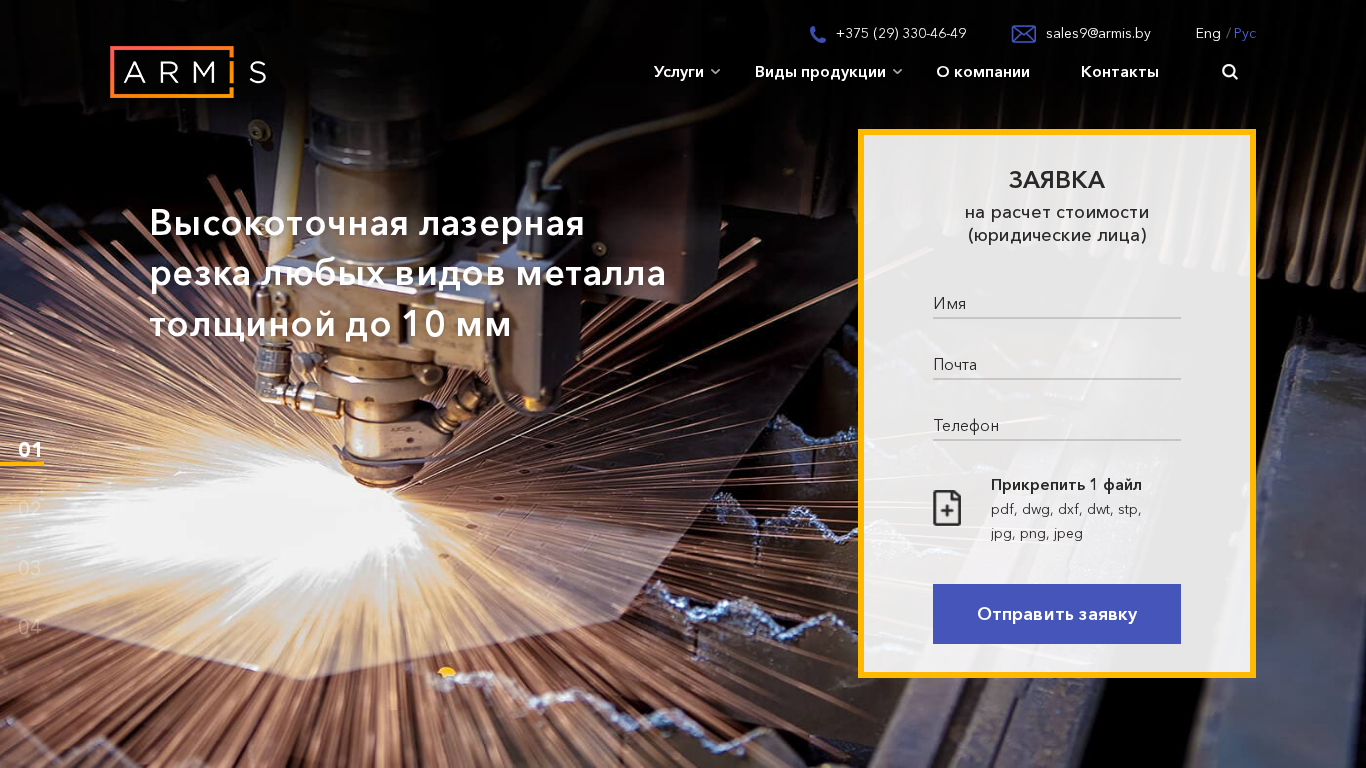The height and width of the screenshot is (768, 1366).
Task: Open the Контакты menu item
Action: [x=1119, y=72]
